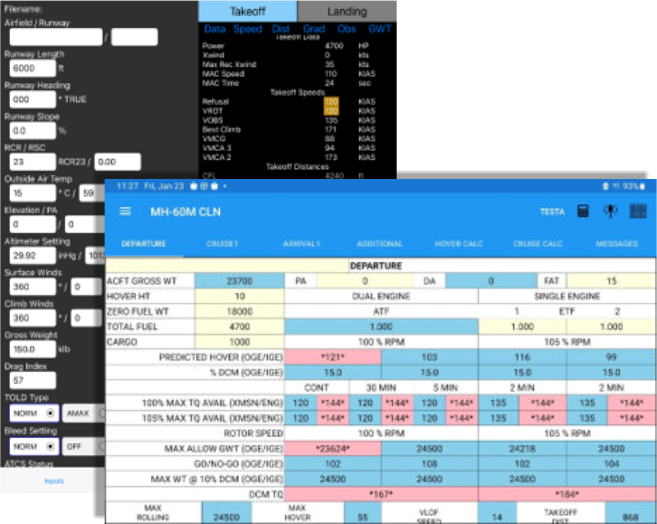Click the Airfield name input field
The image size is (657, 524).
(x=56, y=37)
